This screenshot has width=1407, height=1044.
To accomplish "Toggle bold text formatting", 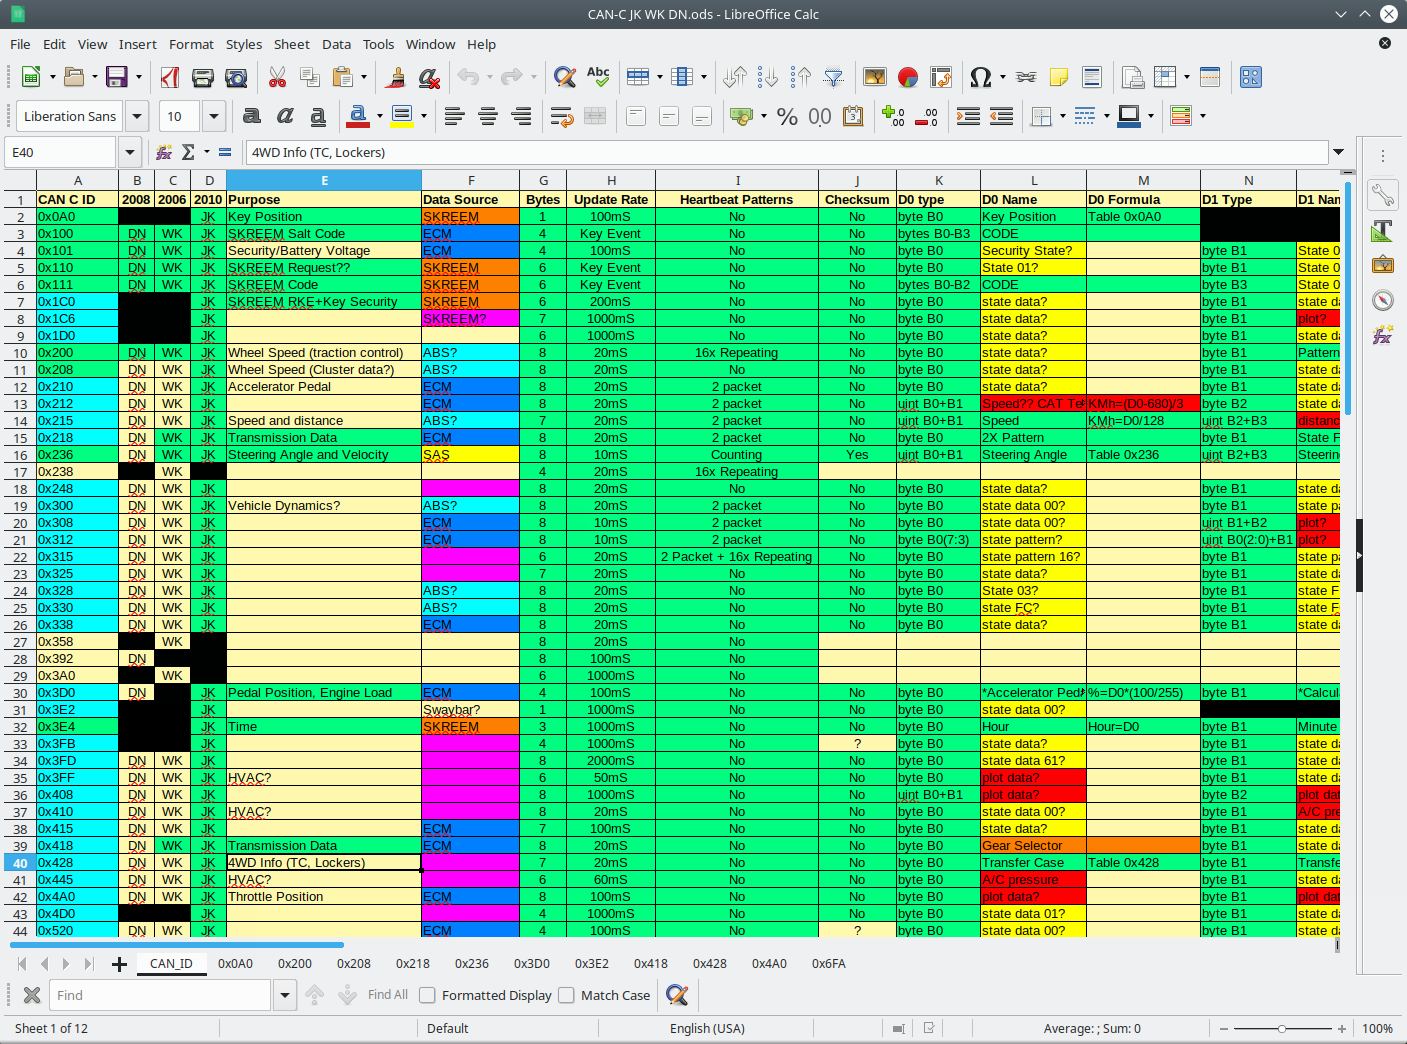I will [252, 116].
